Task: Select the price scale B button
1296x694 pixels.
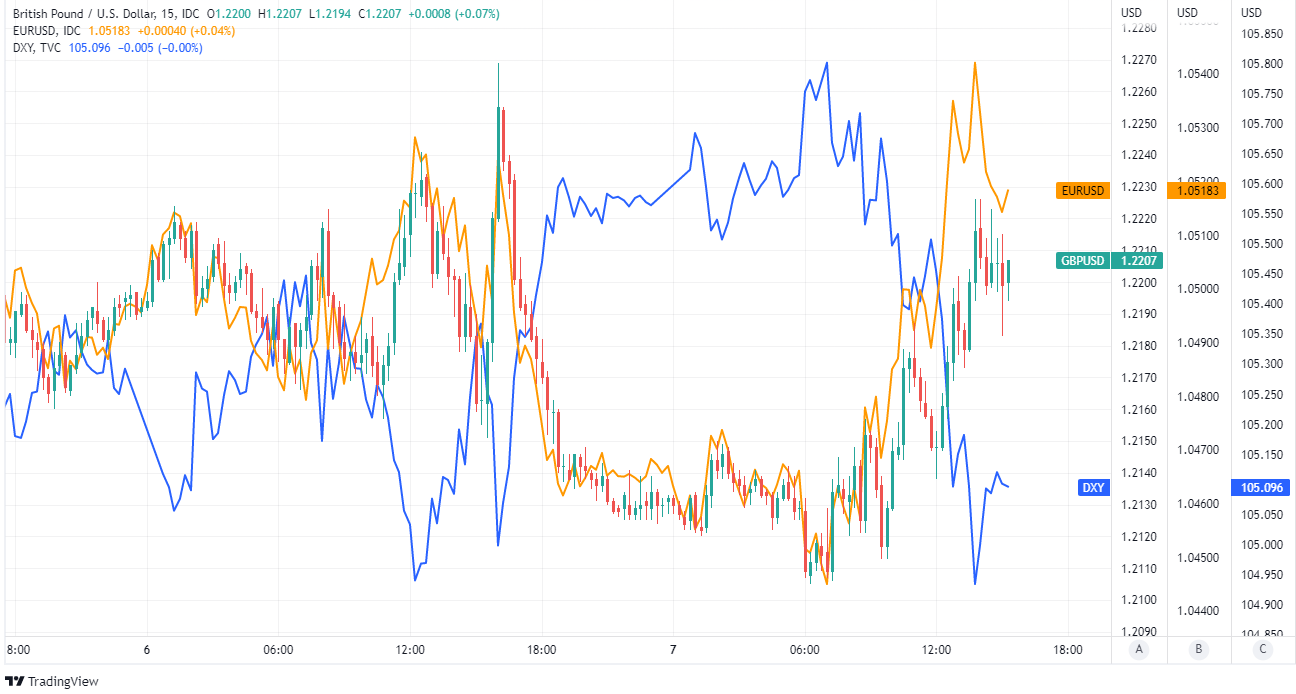Action: coord(1198,650)
